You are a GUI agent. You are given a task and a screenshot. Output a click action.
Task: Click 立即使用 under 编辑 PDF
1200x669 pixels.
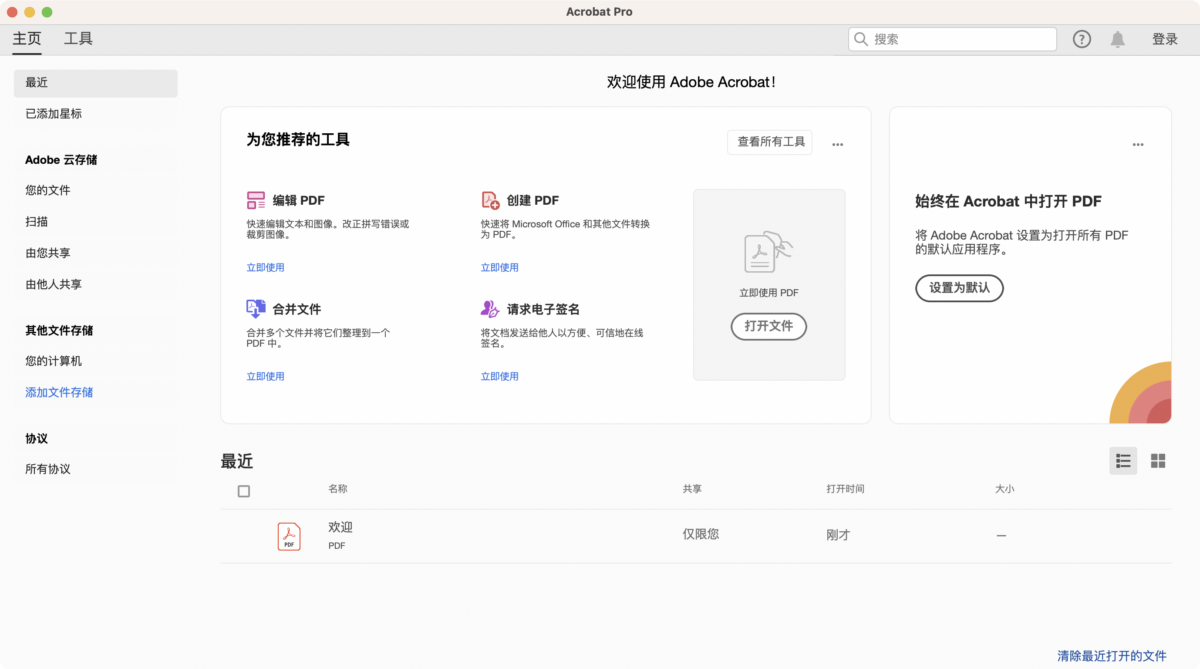265,267
